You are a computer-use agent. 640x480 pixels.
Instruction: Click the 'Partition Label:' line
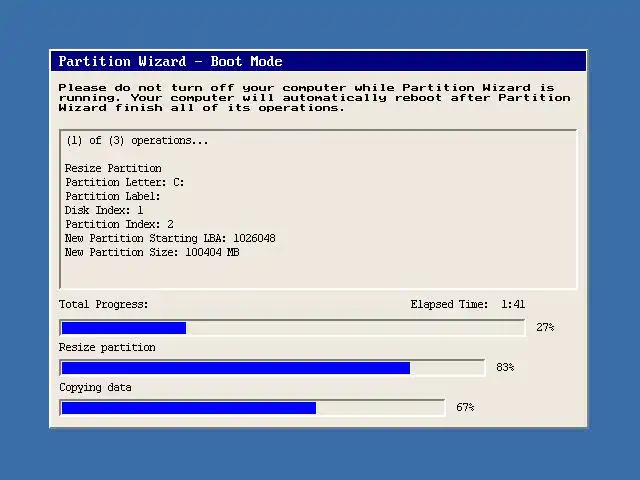(112, 196)
